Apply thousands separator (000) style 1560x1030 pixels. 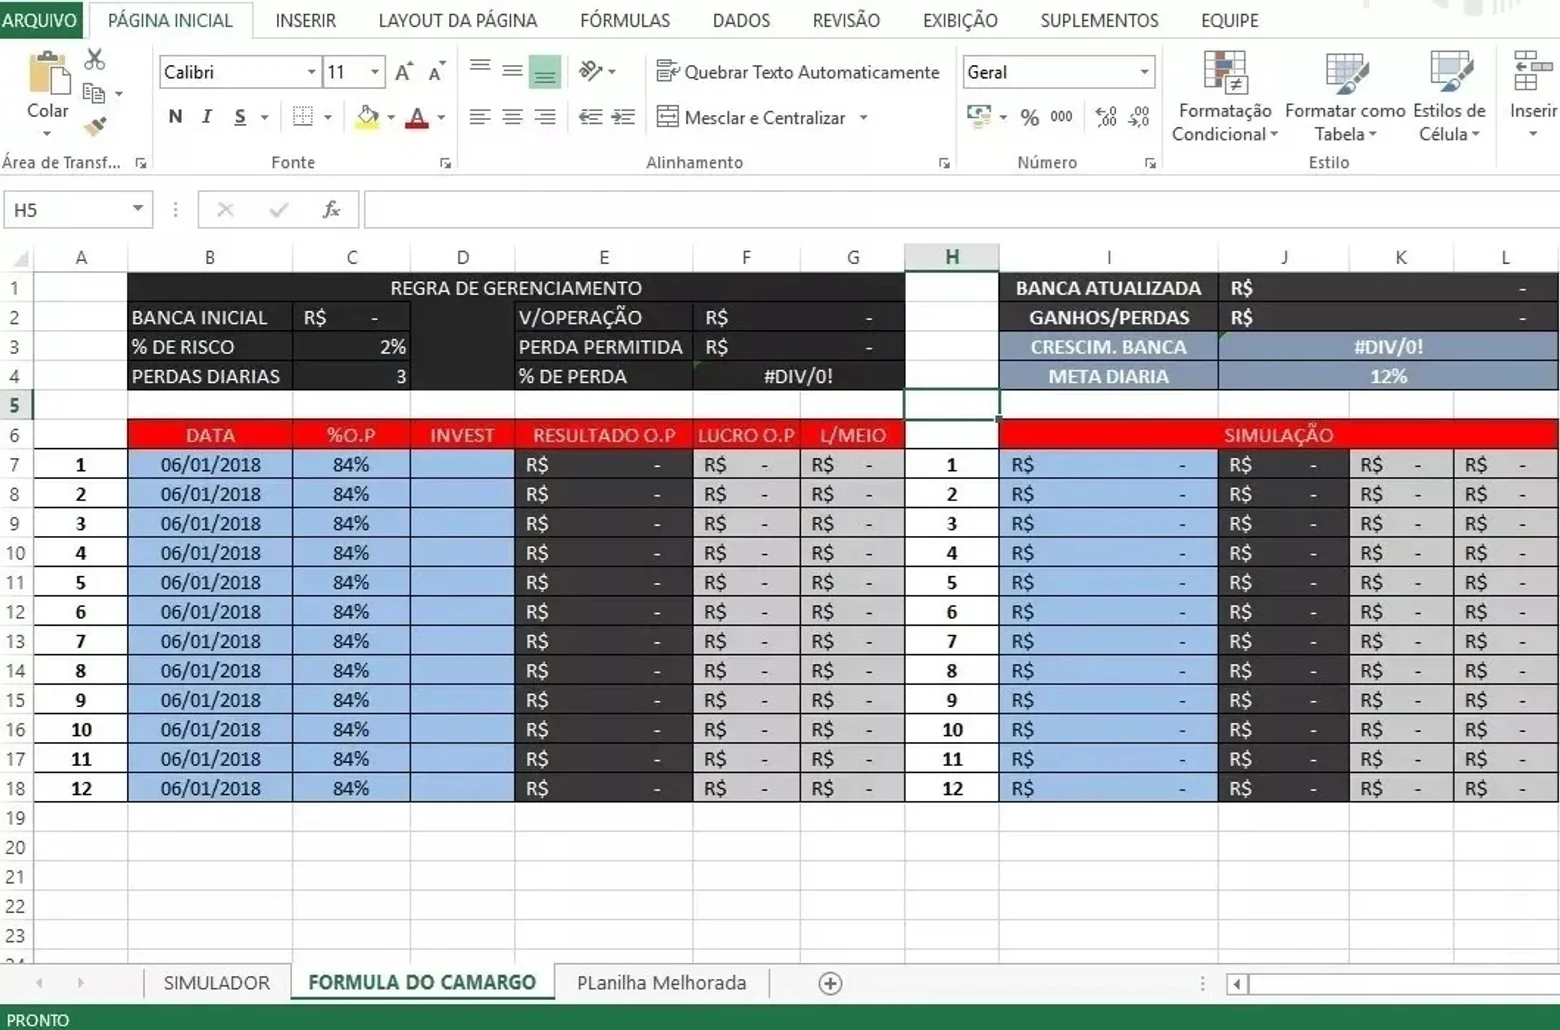(1061, 117)
